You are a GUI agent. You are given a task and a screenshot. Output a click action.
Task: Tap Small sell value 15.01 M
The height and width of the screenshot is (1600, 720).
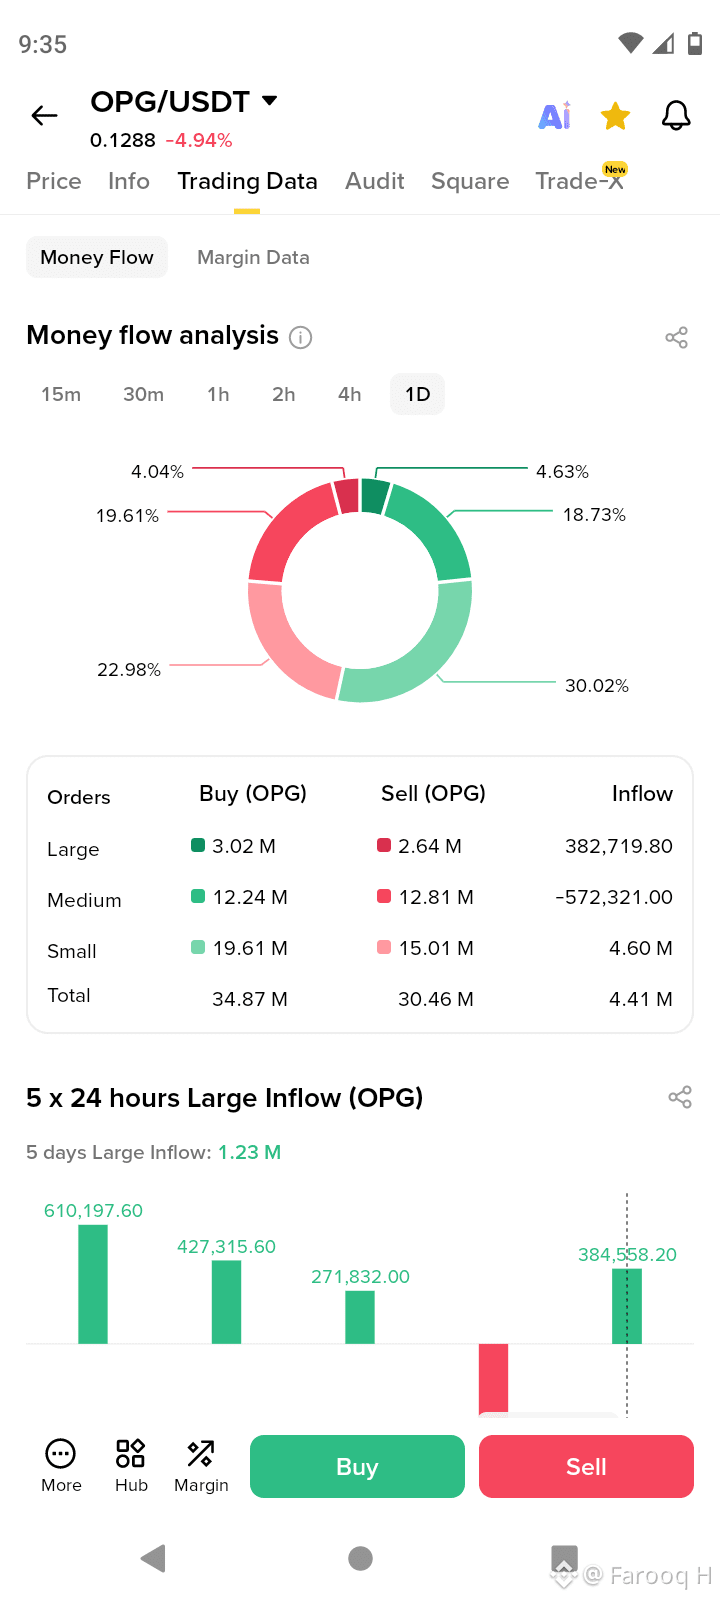[x=436, y=948]
